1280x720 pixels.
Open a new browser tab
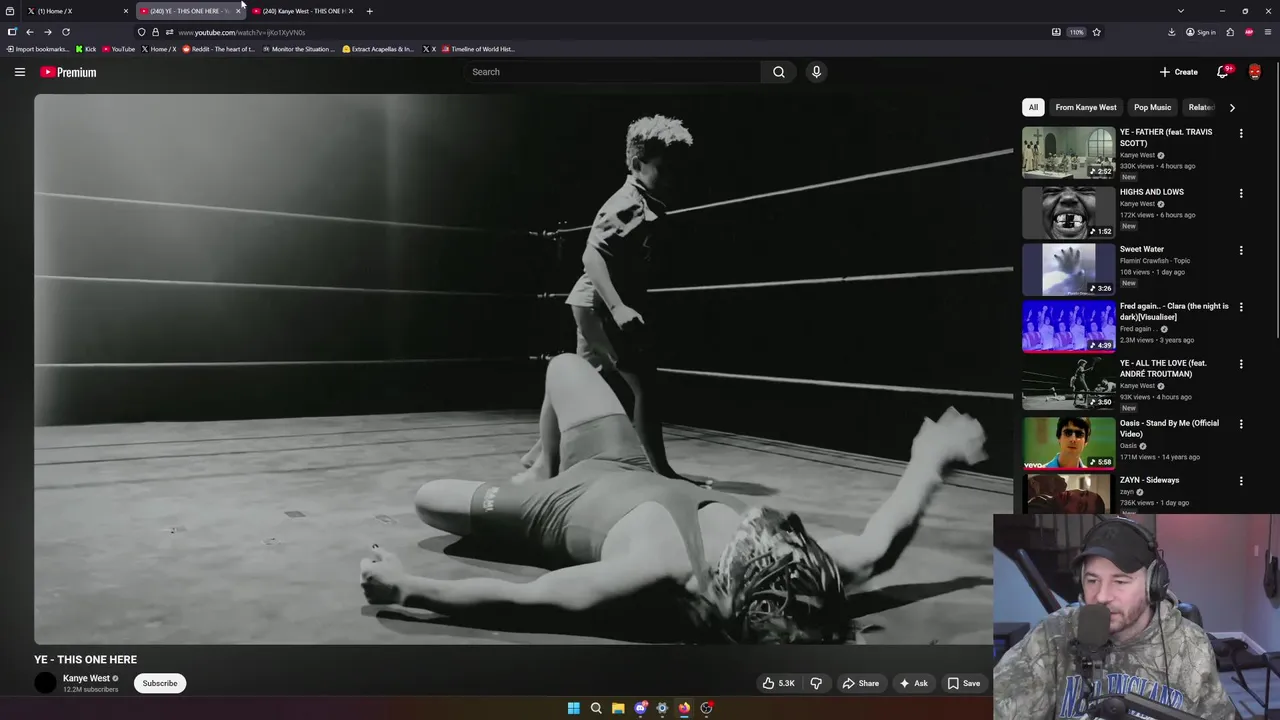click(369, 11)
